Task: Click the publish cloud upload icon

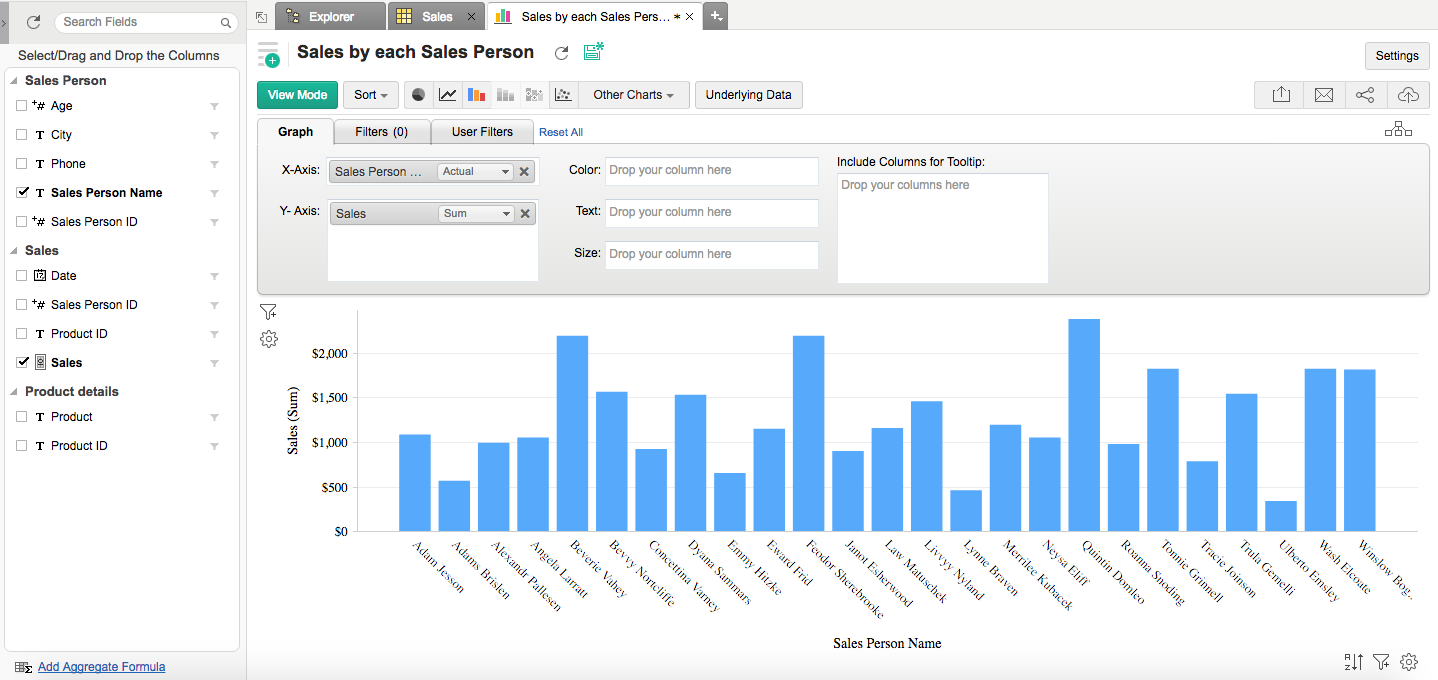Action: pos(1408,95)
